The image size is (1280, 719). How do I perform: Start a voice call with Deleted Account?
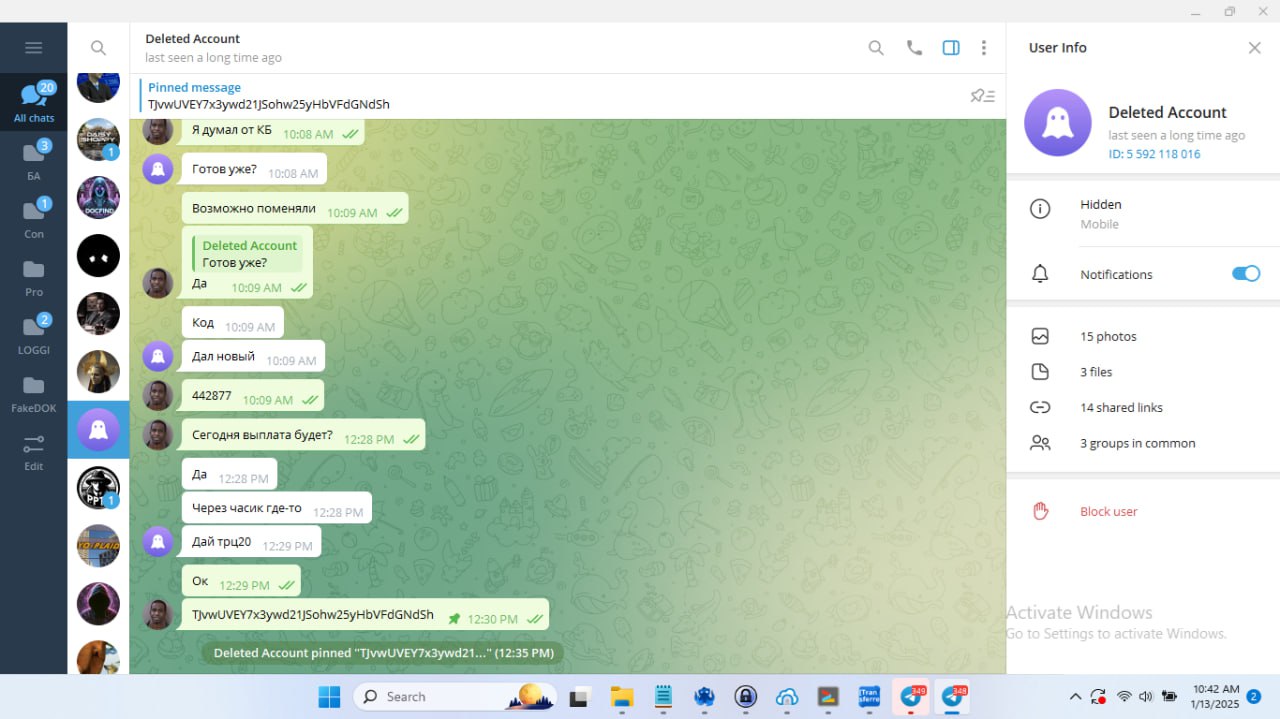[x=914, y=47]
